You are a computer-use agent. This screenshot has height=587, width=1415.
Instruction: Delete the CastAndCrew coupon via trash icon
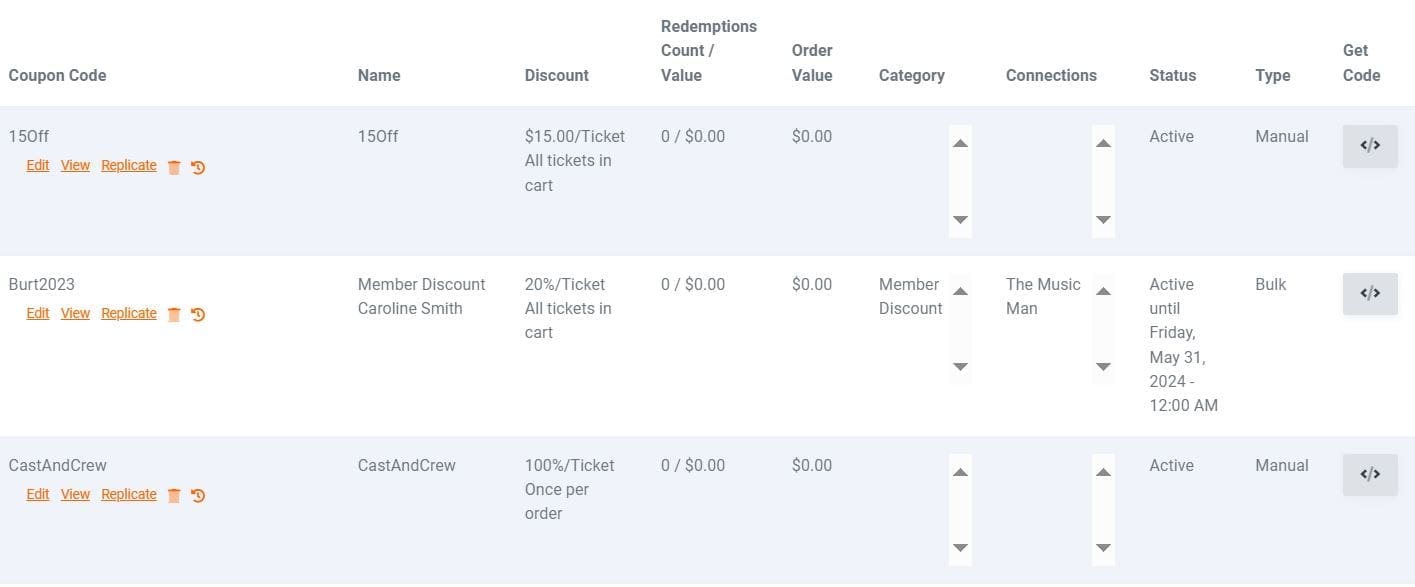pos(174,495)
